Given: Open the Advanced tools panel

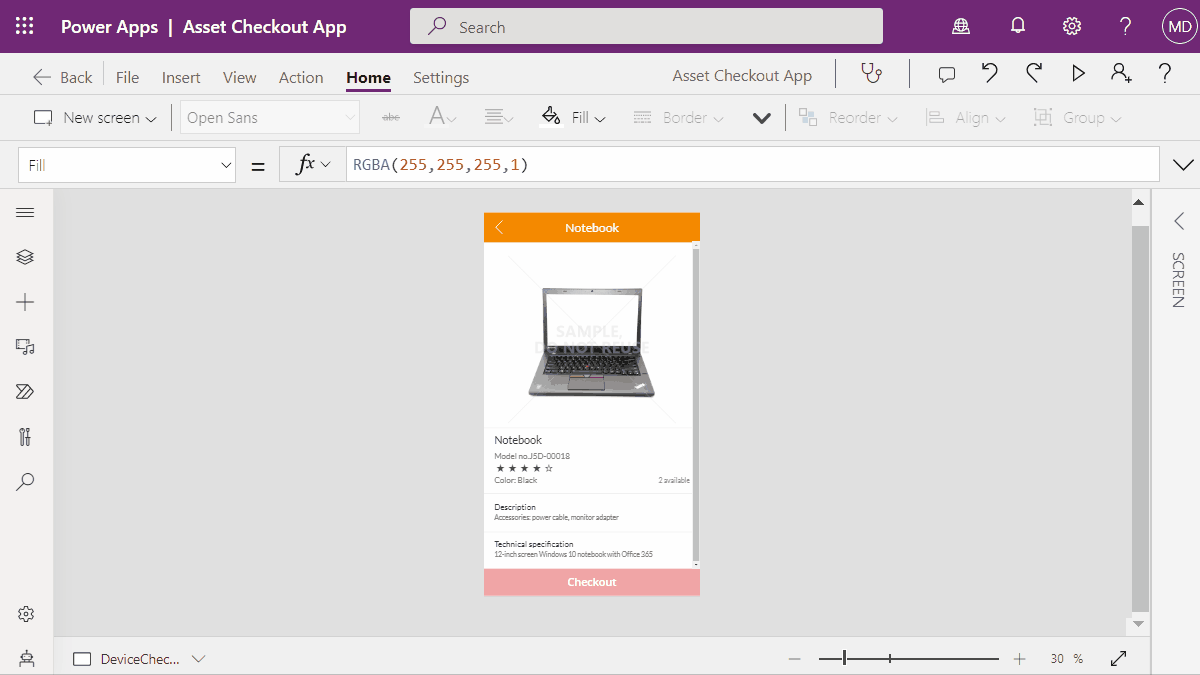Looking at the screenshot, I should (25, 437).
